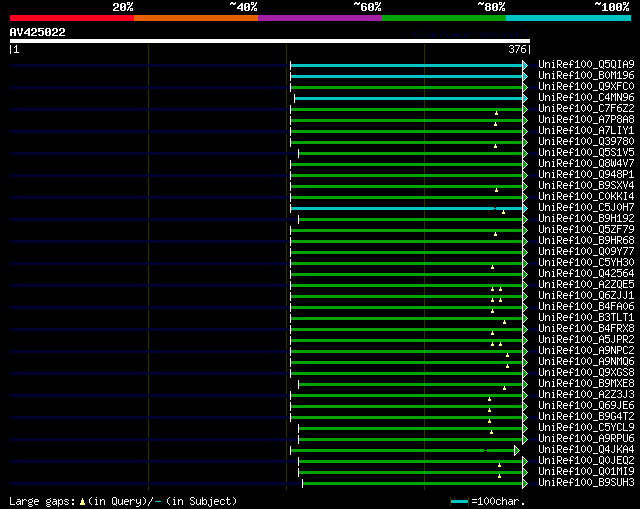Select the UniRef100_B9H192 text
Image resolution: width=640 pixels, height=509 pixels.
[x=586, y=219]
